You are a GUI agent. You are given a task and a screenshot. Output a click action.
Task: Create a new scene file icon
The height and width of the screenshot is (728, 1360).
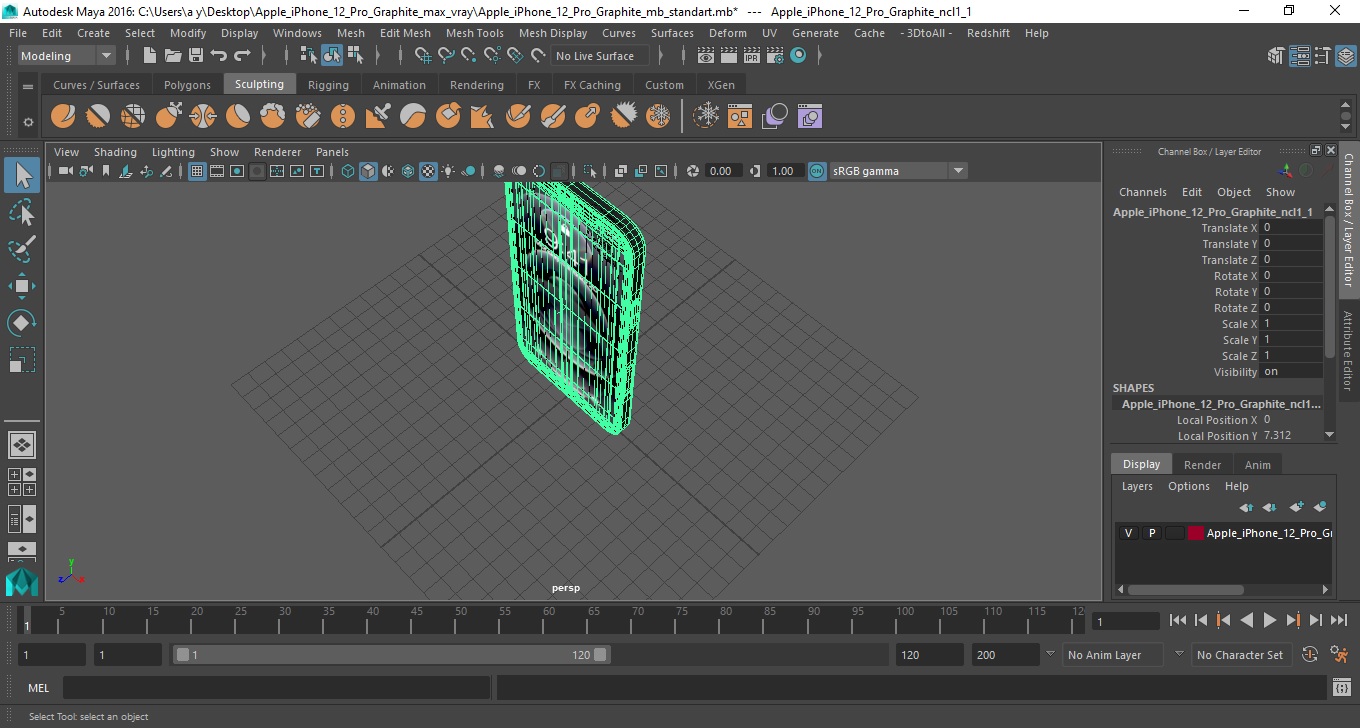[150, 56]
